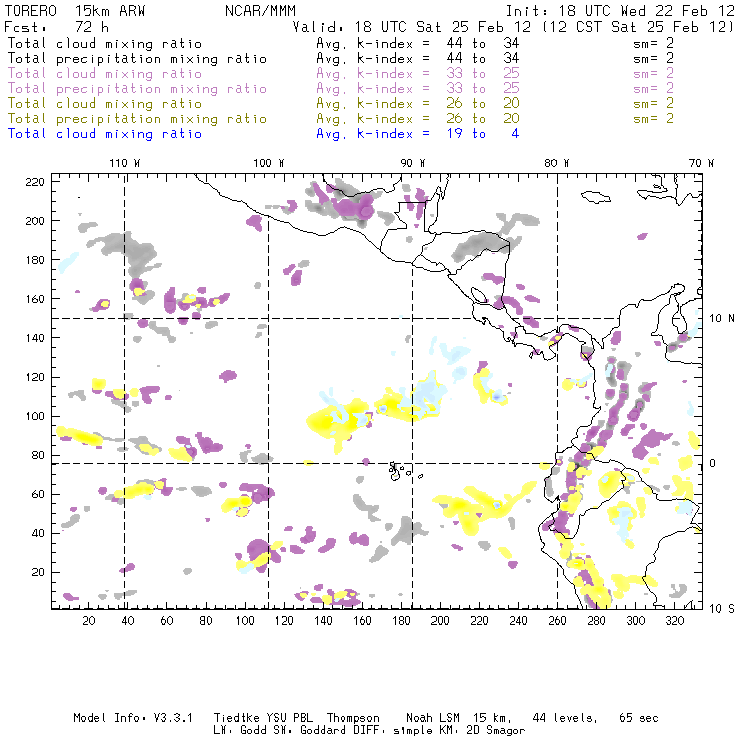This screenshot has height=740, width=740.
Task: Click '80' on the bottom axis
Action: [x=206, y=621]
